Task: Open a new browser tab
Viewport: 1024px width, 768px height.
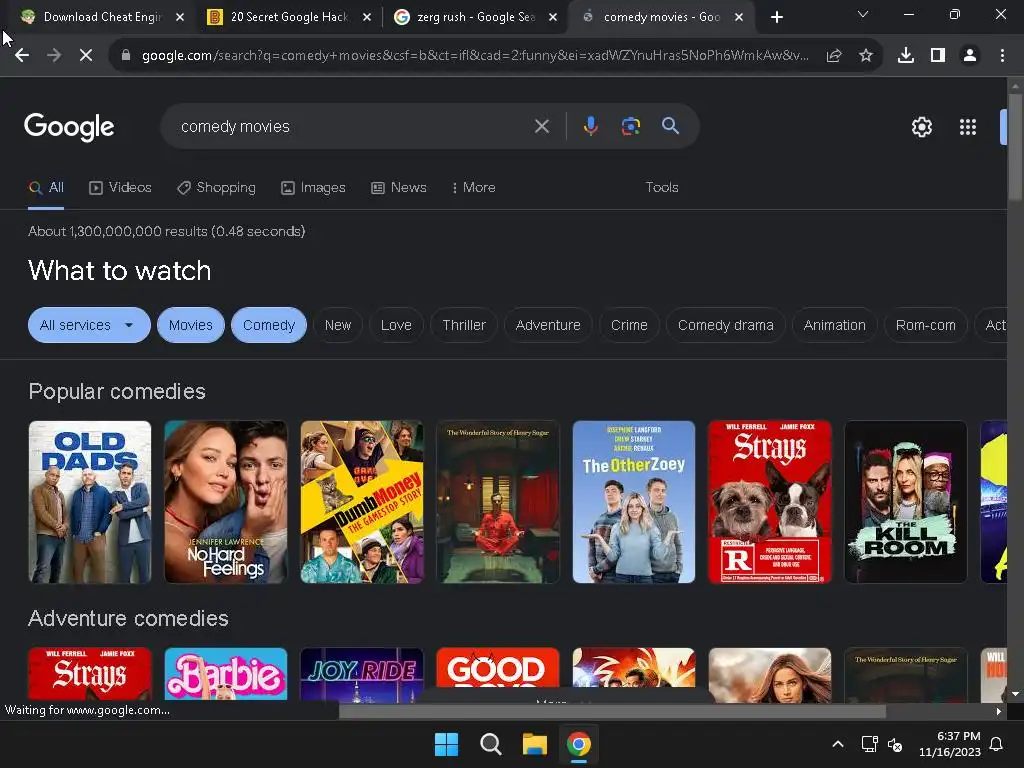Action: [x=776, y=17]
